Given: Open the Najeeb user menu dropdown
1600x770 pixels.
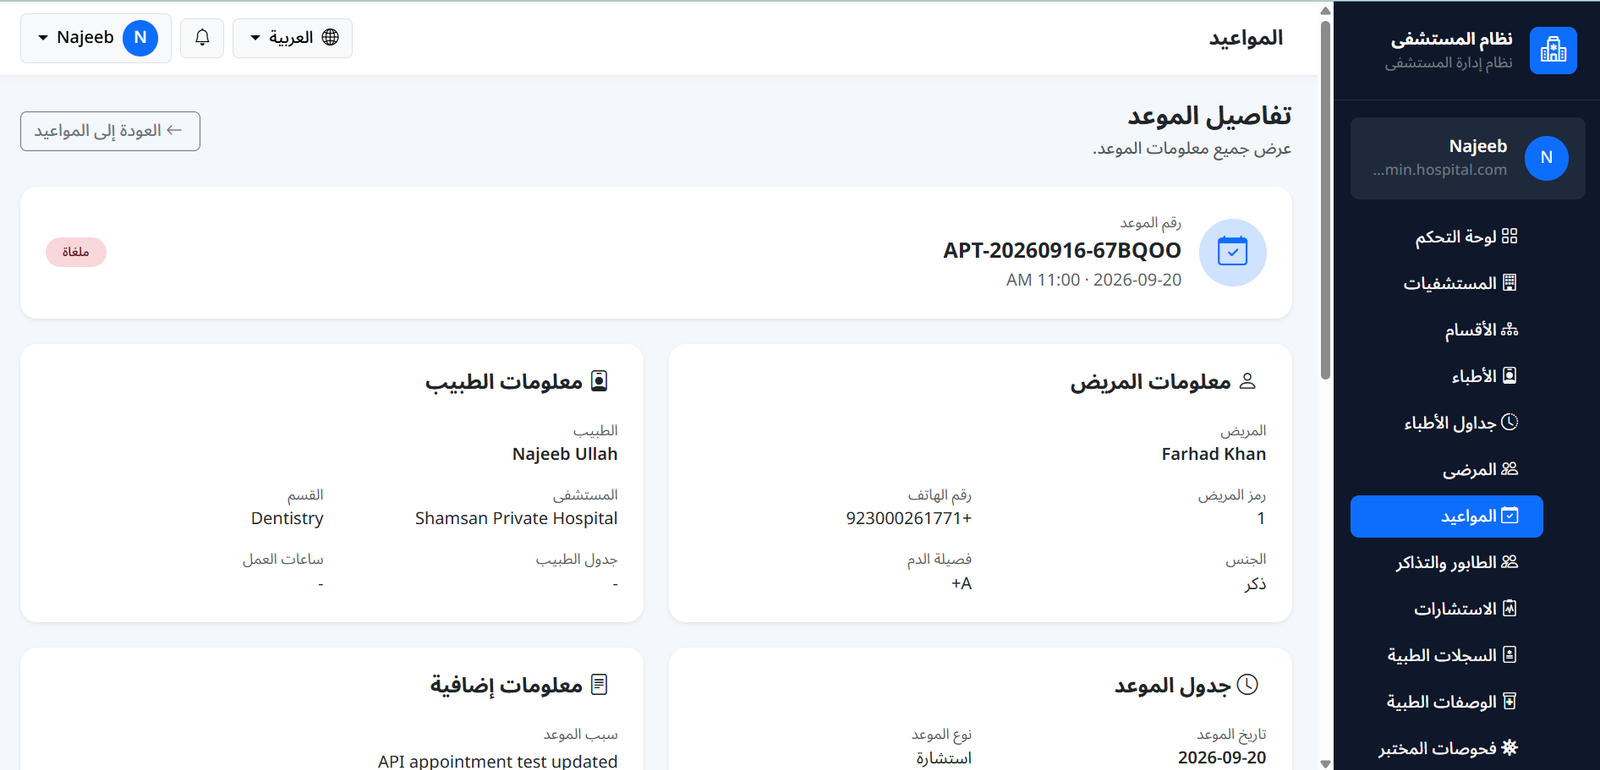Looking at the screenshot, I should pos(96,38).
